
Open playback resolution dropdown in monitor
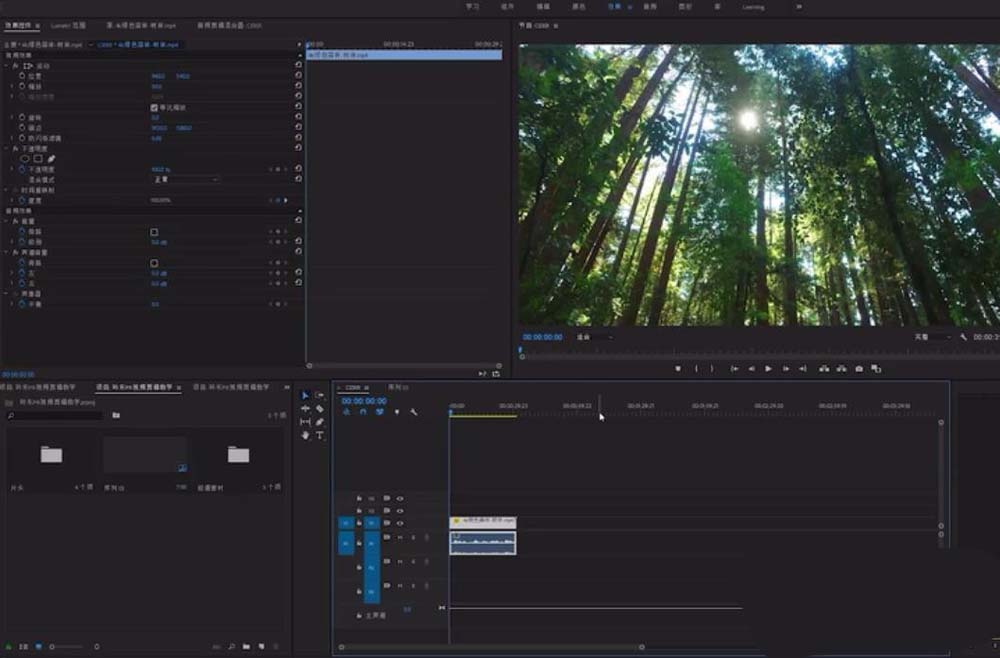coord(932,338)
